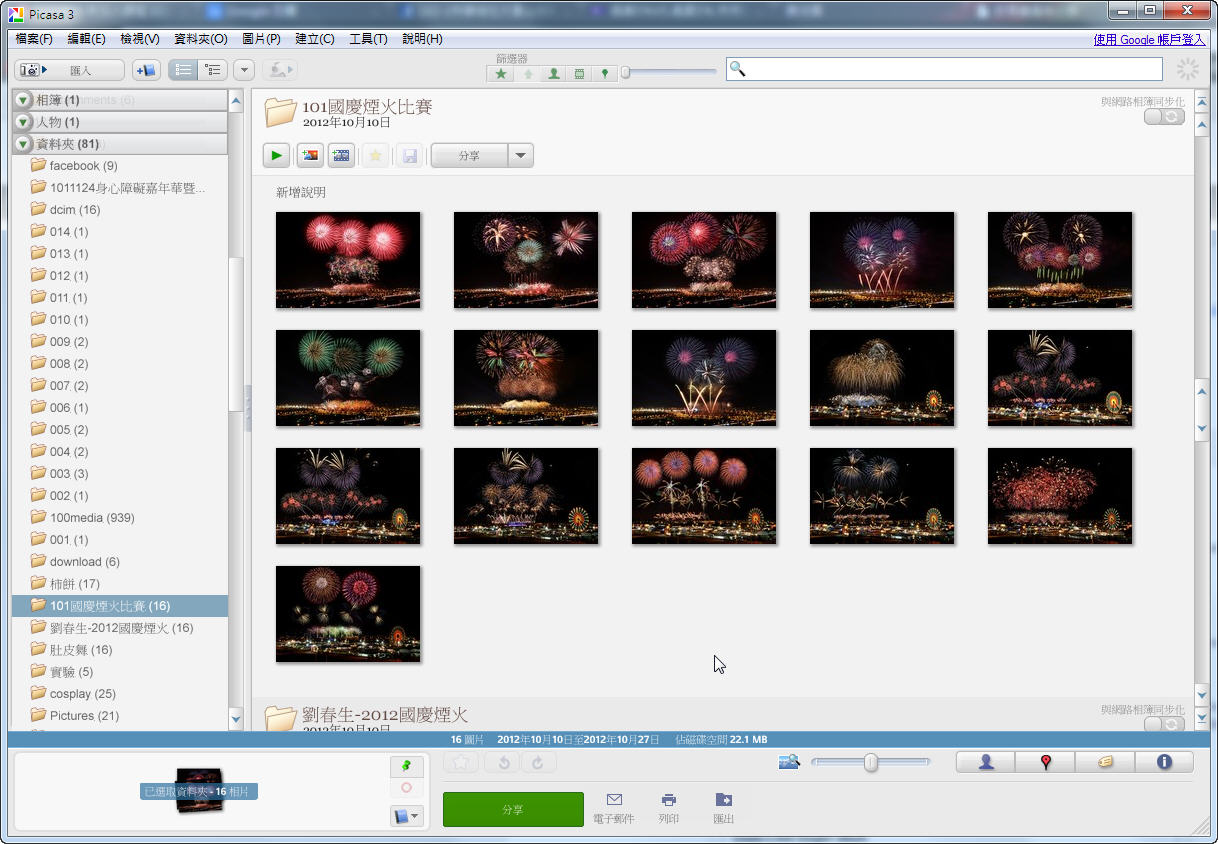Rotate clockwise using tray button
The image size is (1218, 844).
pyautogui.click(x=537, y=762)
